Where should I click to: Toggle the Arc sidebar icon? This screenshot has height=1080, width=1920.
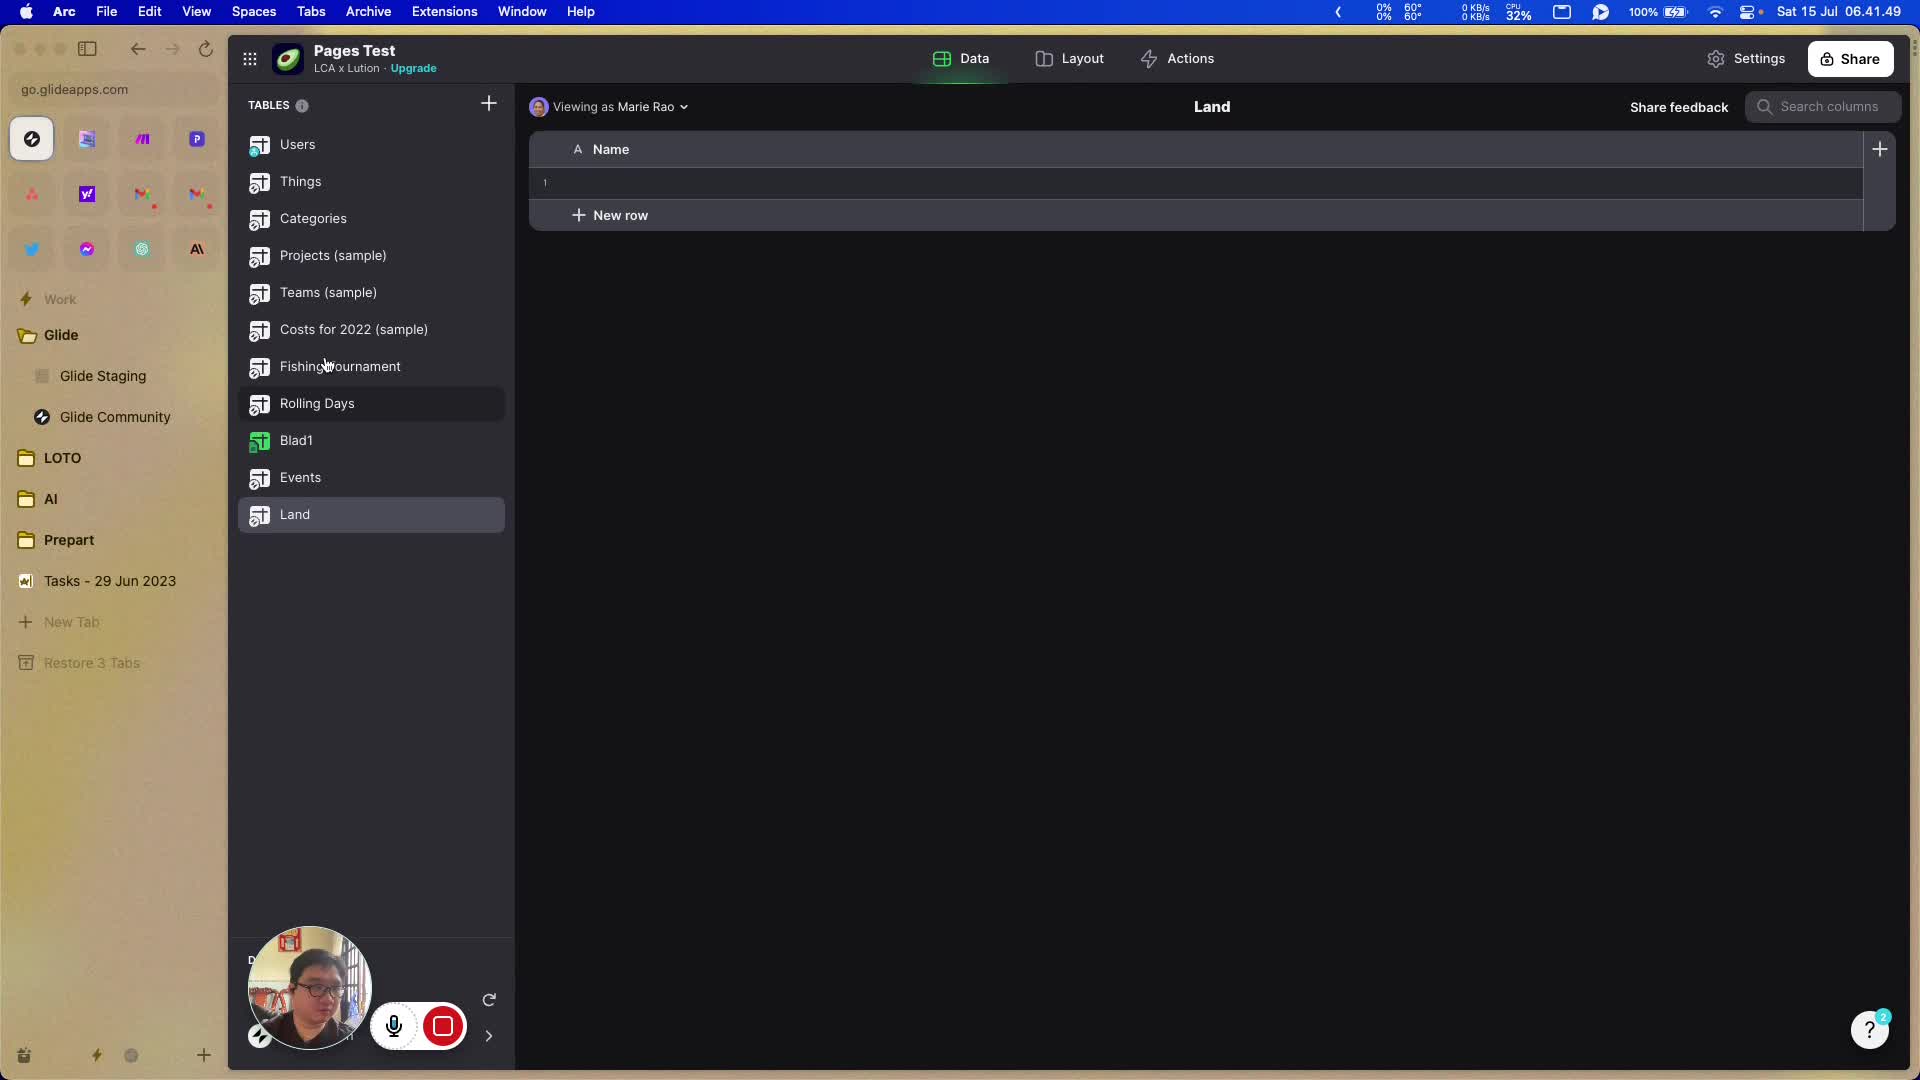(88, 49)
